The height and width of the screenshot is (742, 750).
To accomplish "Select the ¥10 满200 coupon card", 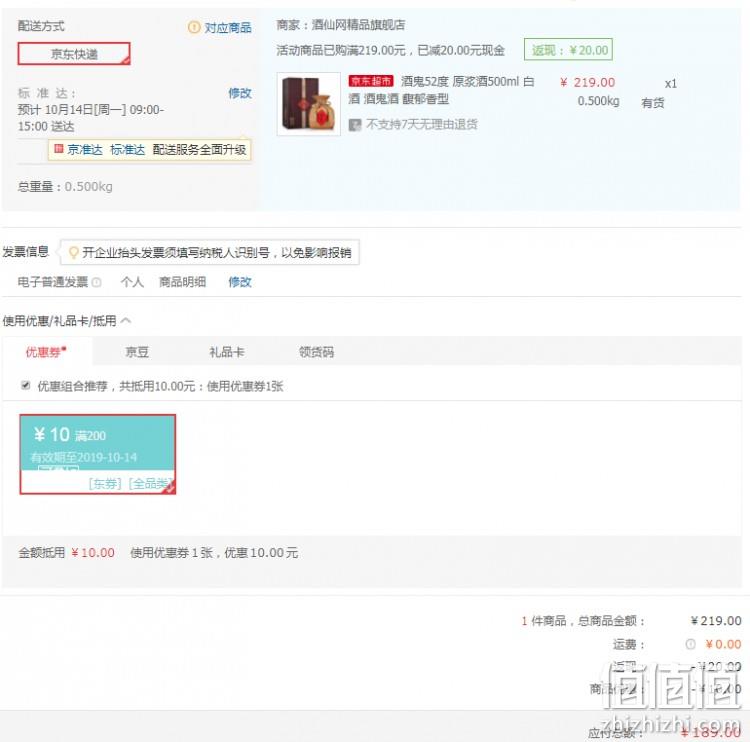I will [98, 454].
